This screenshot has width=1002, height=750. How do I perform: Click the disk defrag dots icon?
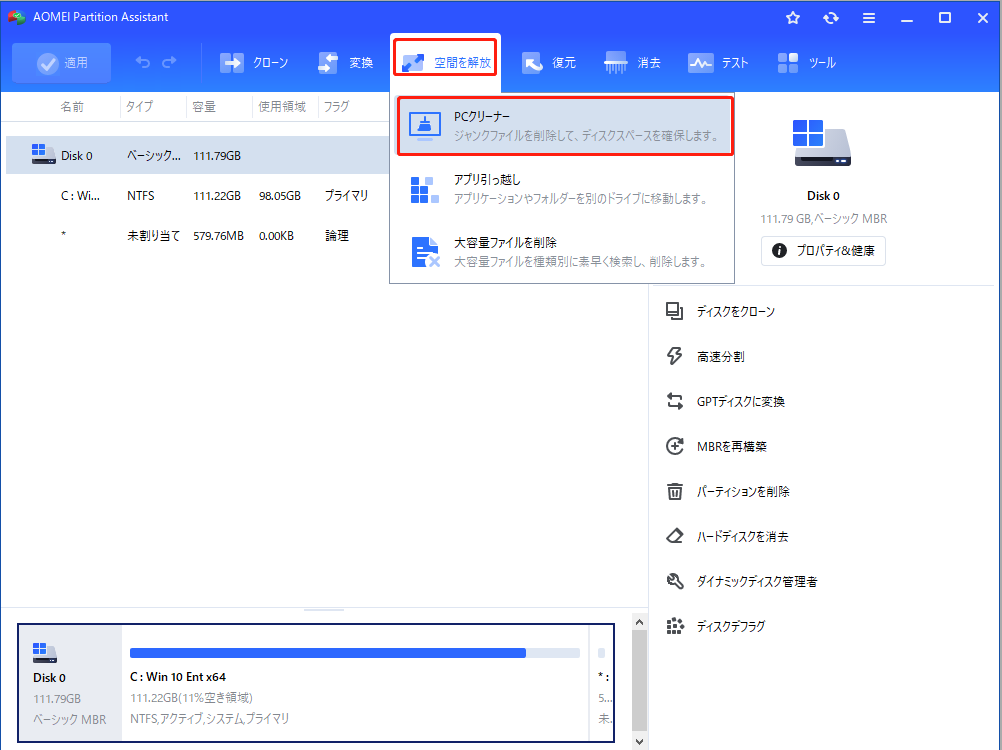pos(675,626)
